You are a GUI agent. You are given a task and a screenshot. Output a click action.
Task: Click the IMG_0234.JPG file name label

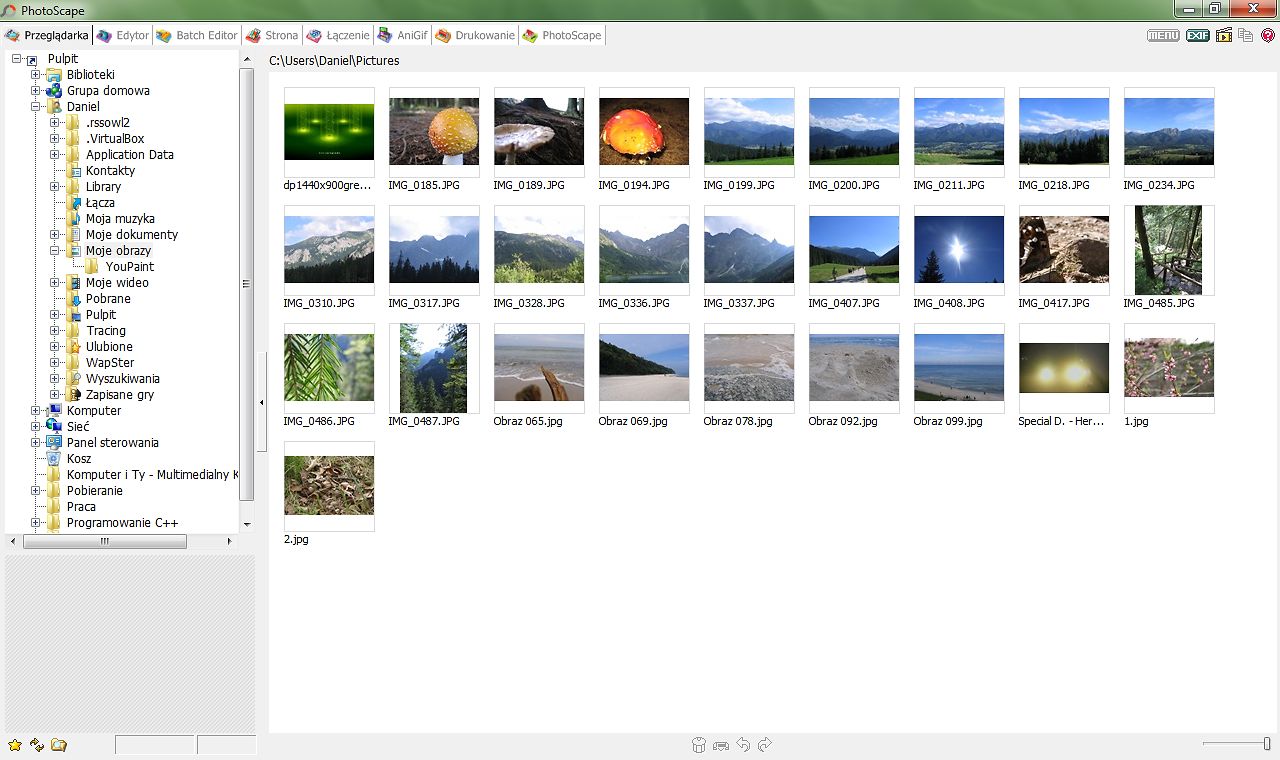coord(1159,185)
